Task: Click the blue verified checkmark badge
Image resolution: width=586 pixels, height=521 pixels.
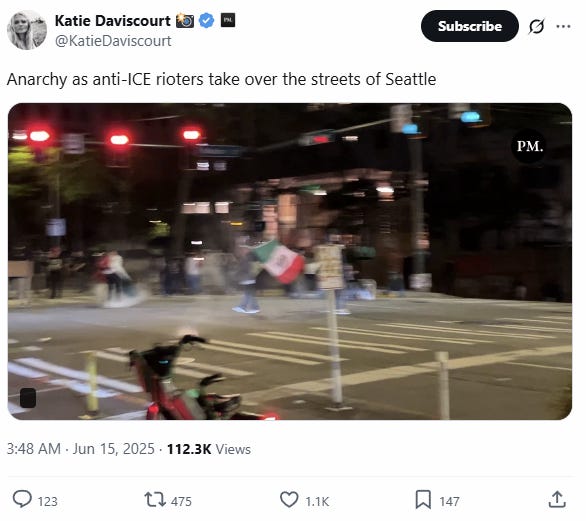Action: (x=207, y=20)
